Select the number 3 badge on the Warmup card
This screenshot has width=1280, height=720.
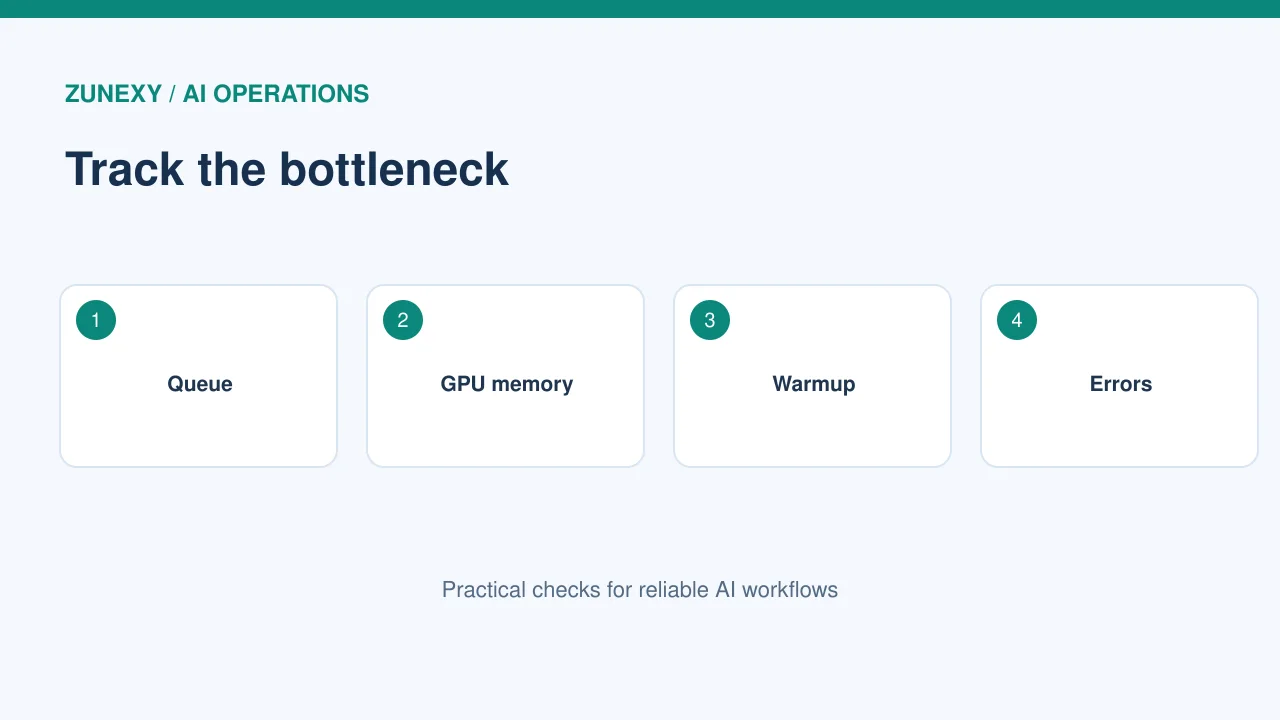710,320
